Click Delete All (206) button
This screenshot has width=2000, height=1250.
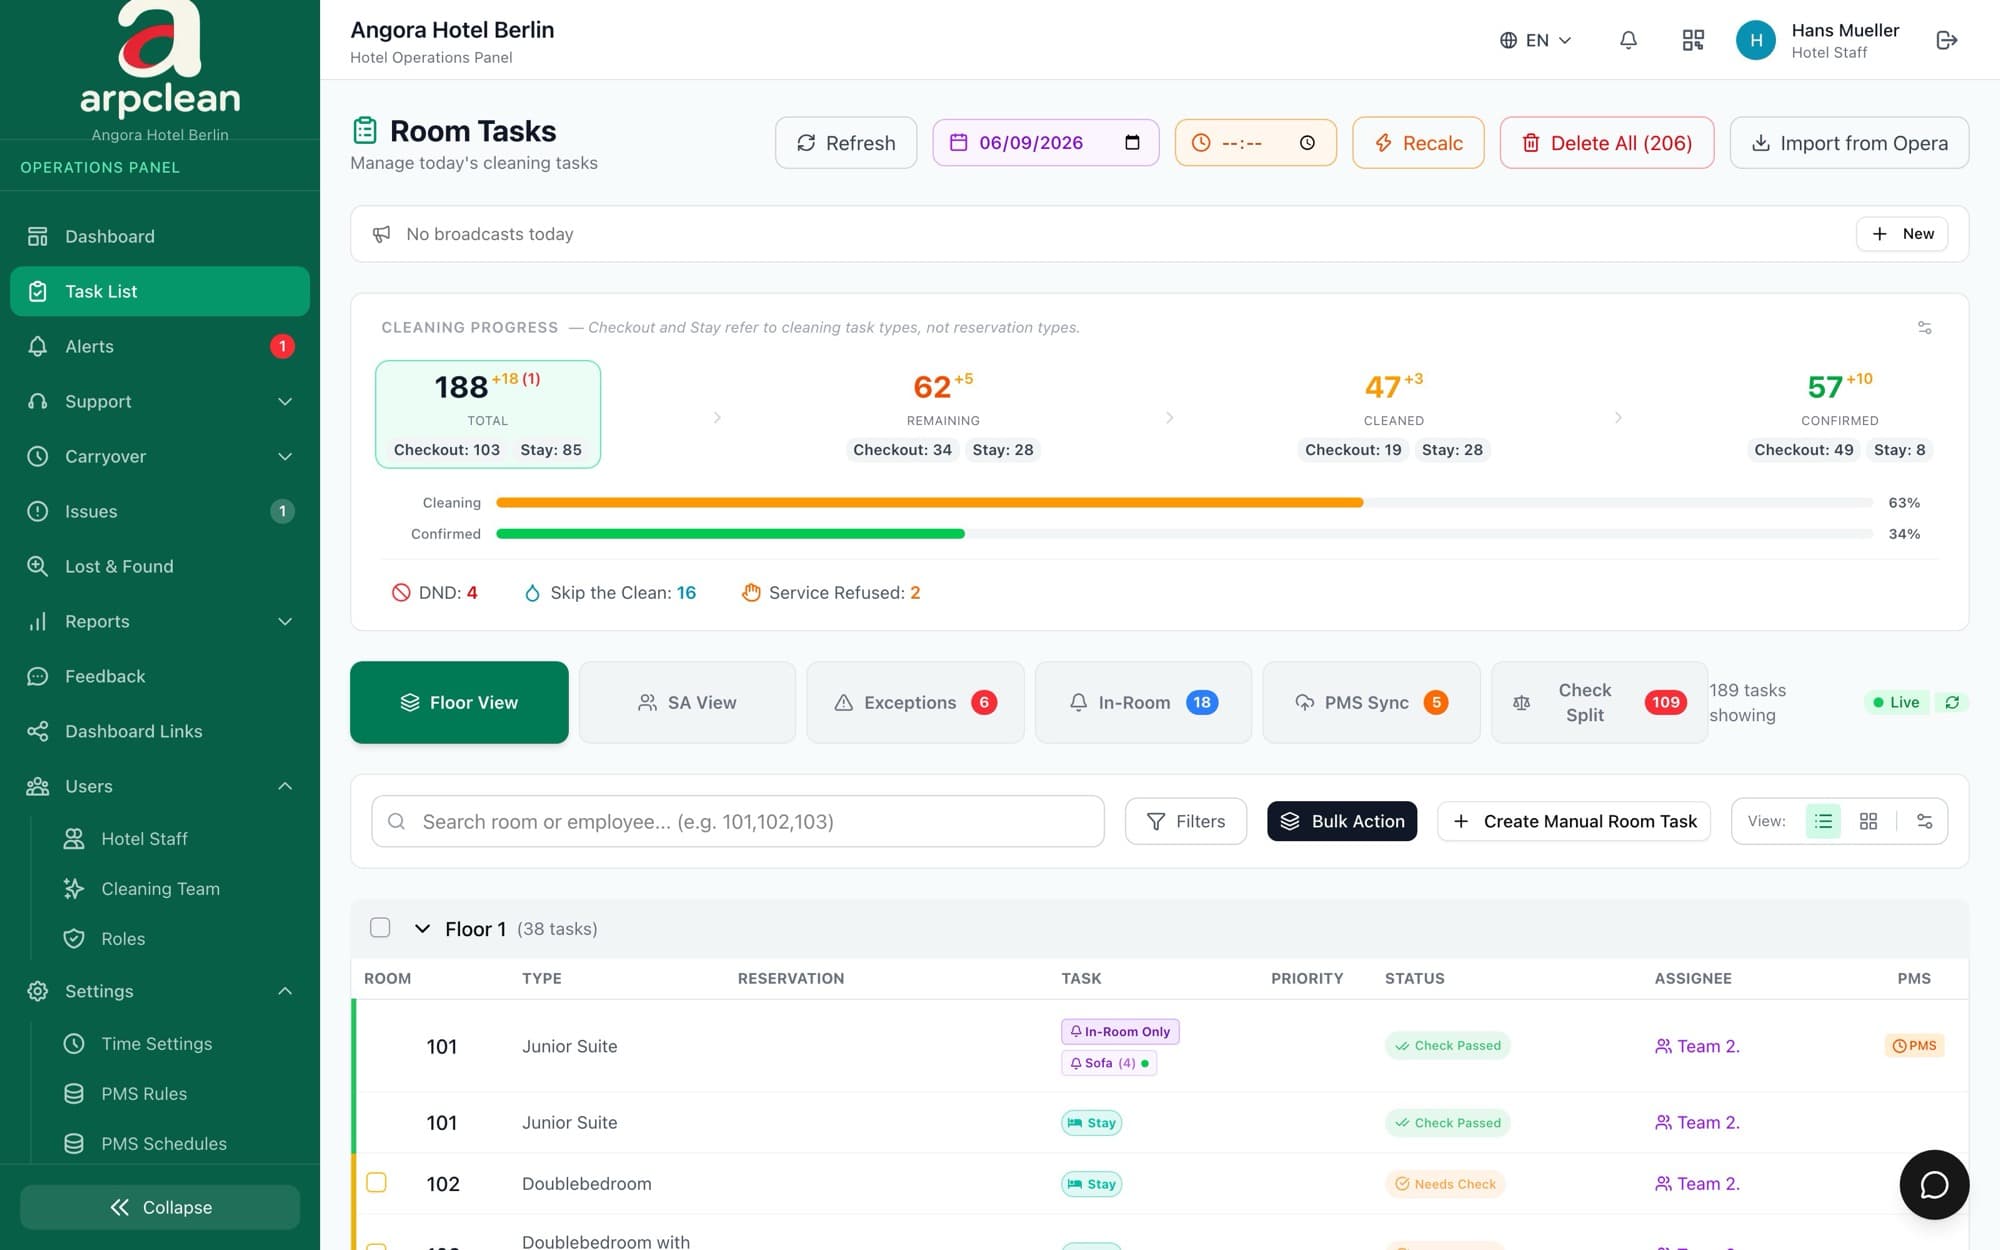tap(1607, 142)
